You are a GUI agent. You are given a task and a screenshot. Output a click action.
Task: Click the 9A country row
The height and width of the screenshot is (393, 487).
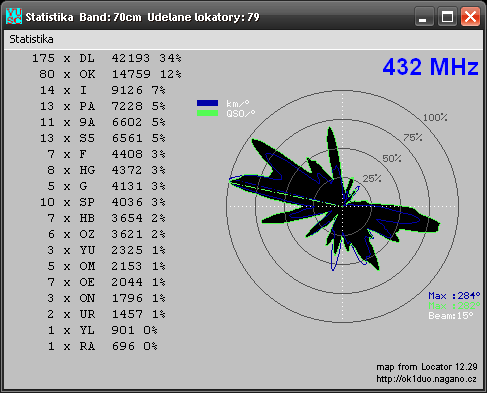tap(103, 122)
